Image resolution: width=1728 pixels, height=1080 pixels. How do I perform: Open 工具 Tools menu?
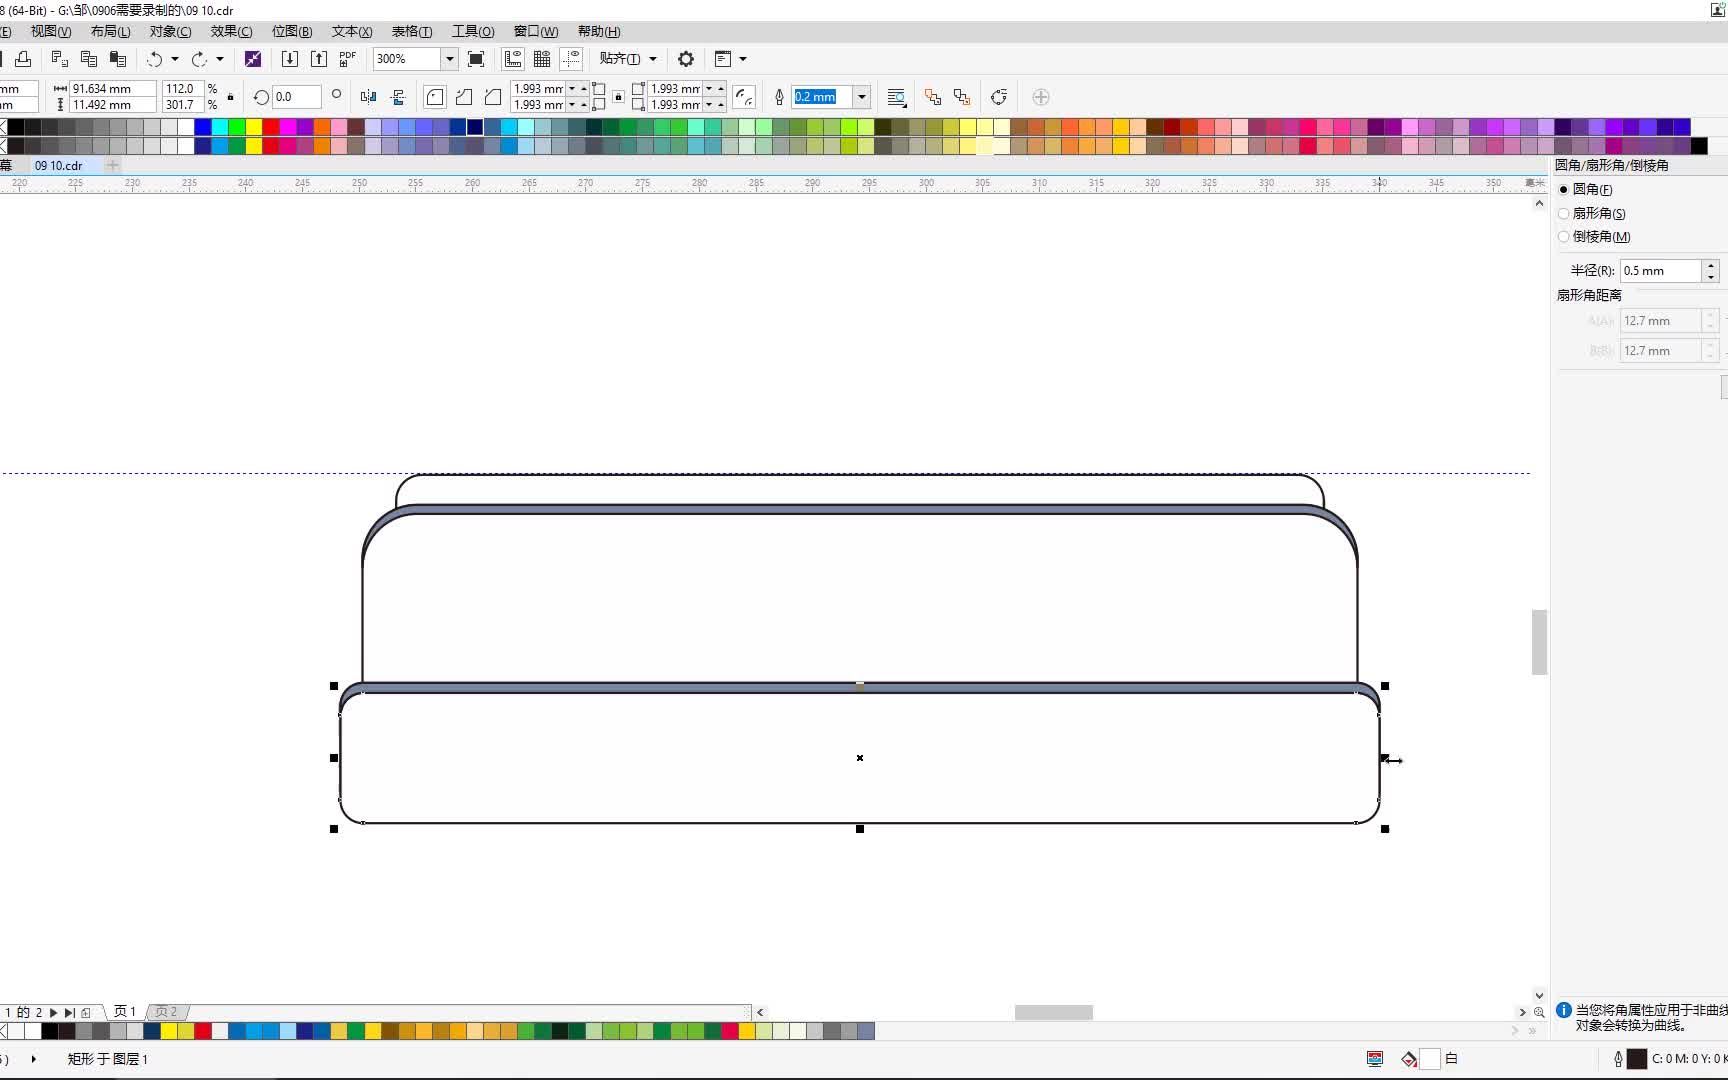tap(473, 32)
